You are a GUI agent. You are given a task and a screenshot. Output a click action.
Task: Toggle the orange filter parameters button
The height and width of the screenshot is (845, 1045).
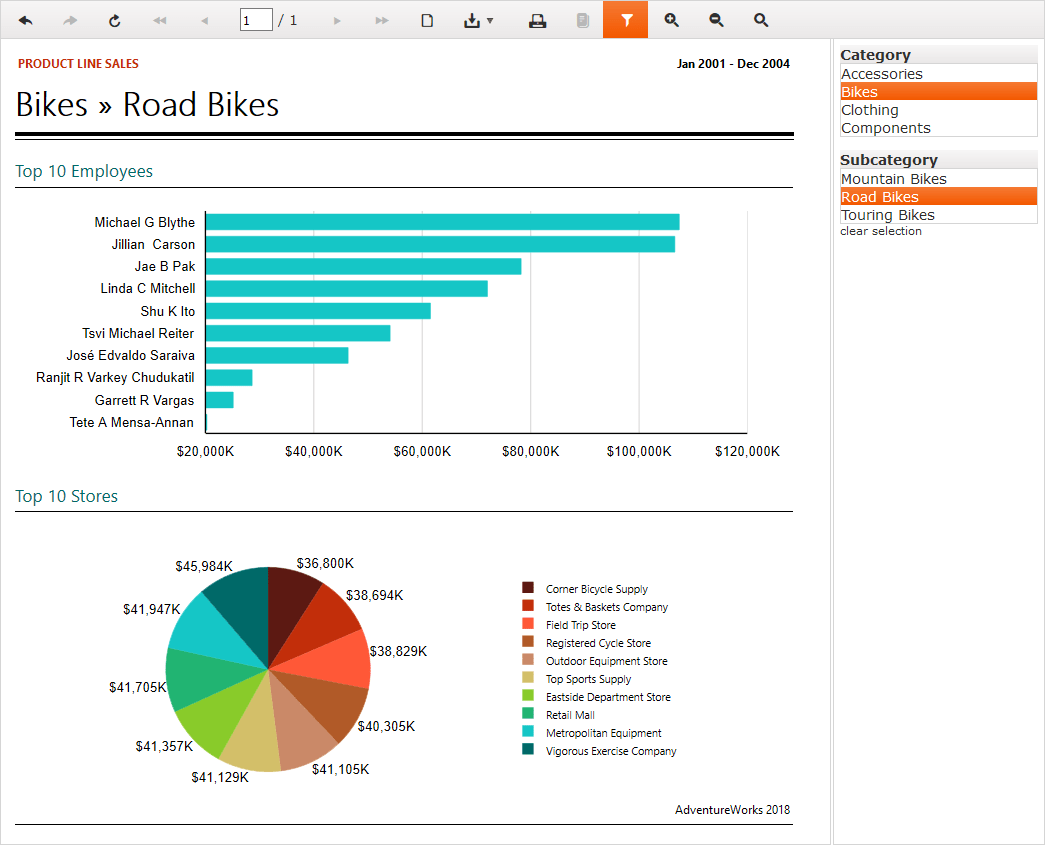pyautogui.click(x=625, y=20)
